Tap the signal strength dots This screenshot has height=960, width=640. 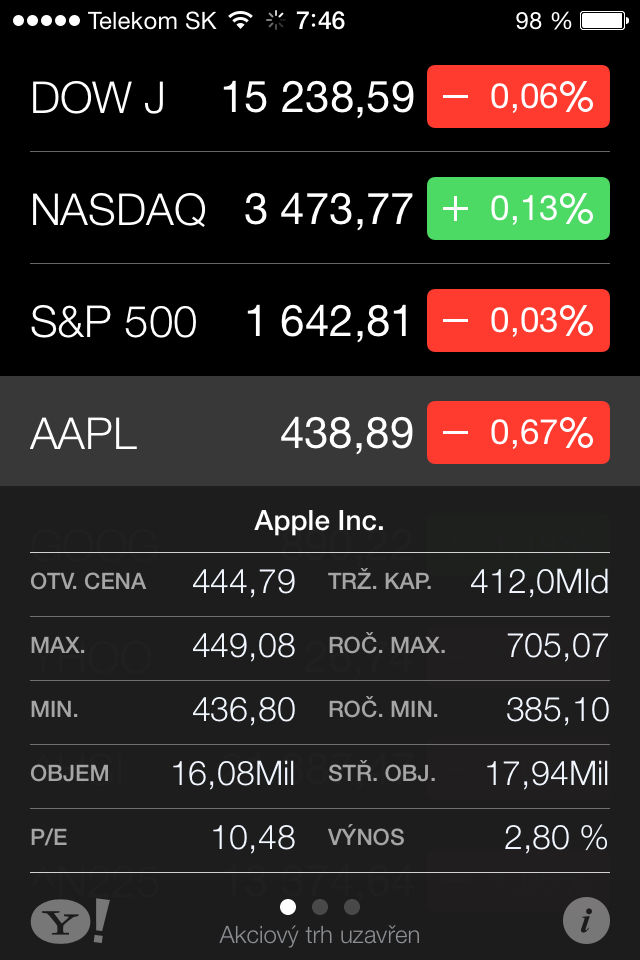[45, 21]
